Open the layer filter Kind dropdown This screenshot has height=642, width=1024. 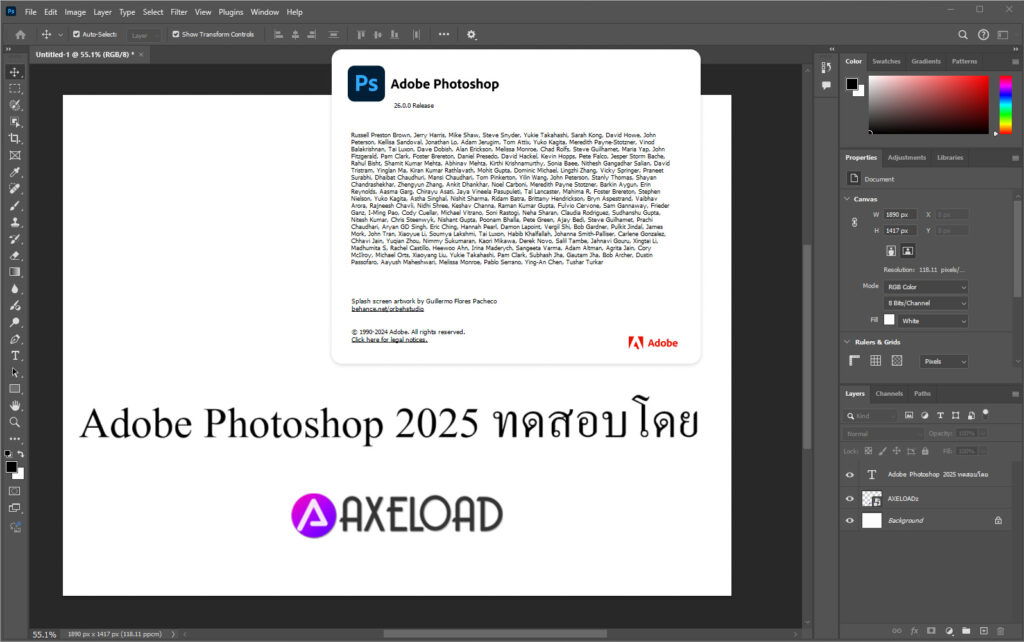(871, 415)
